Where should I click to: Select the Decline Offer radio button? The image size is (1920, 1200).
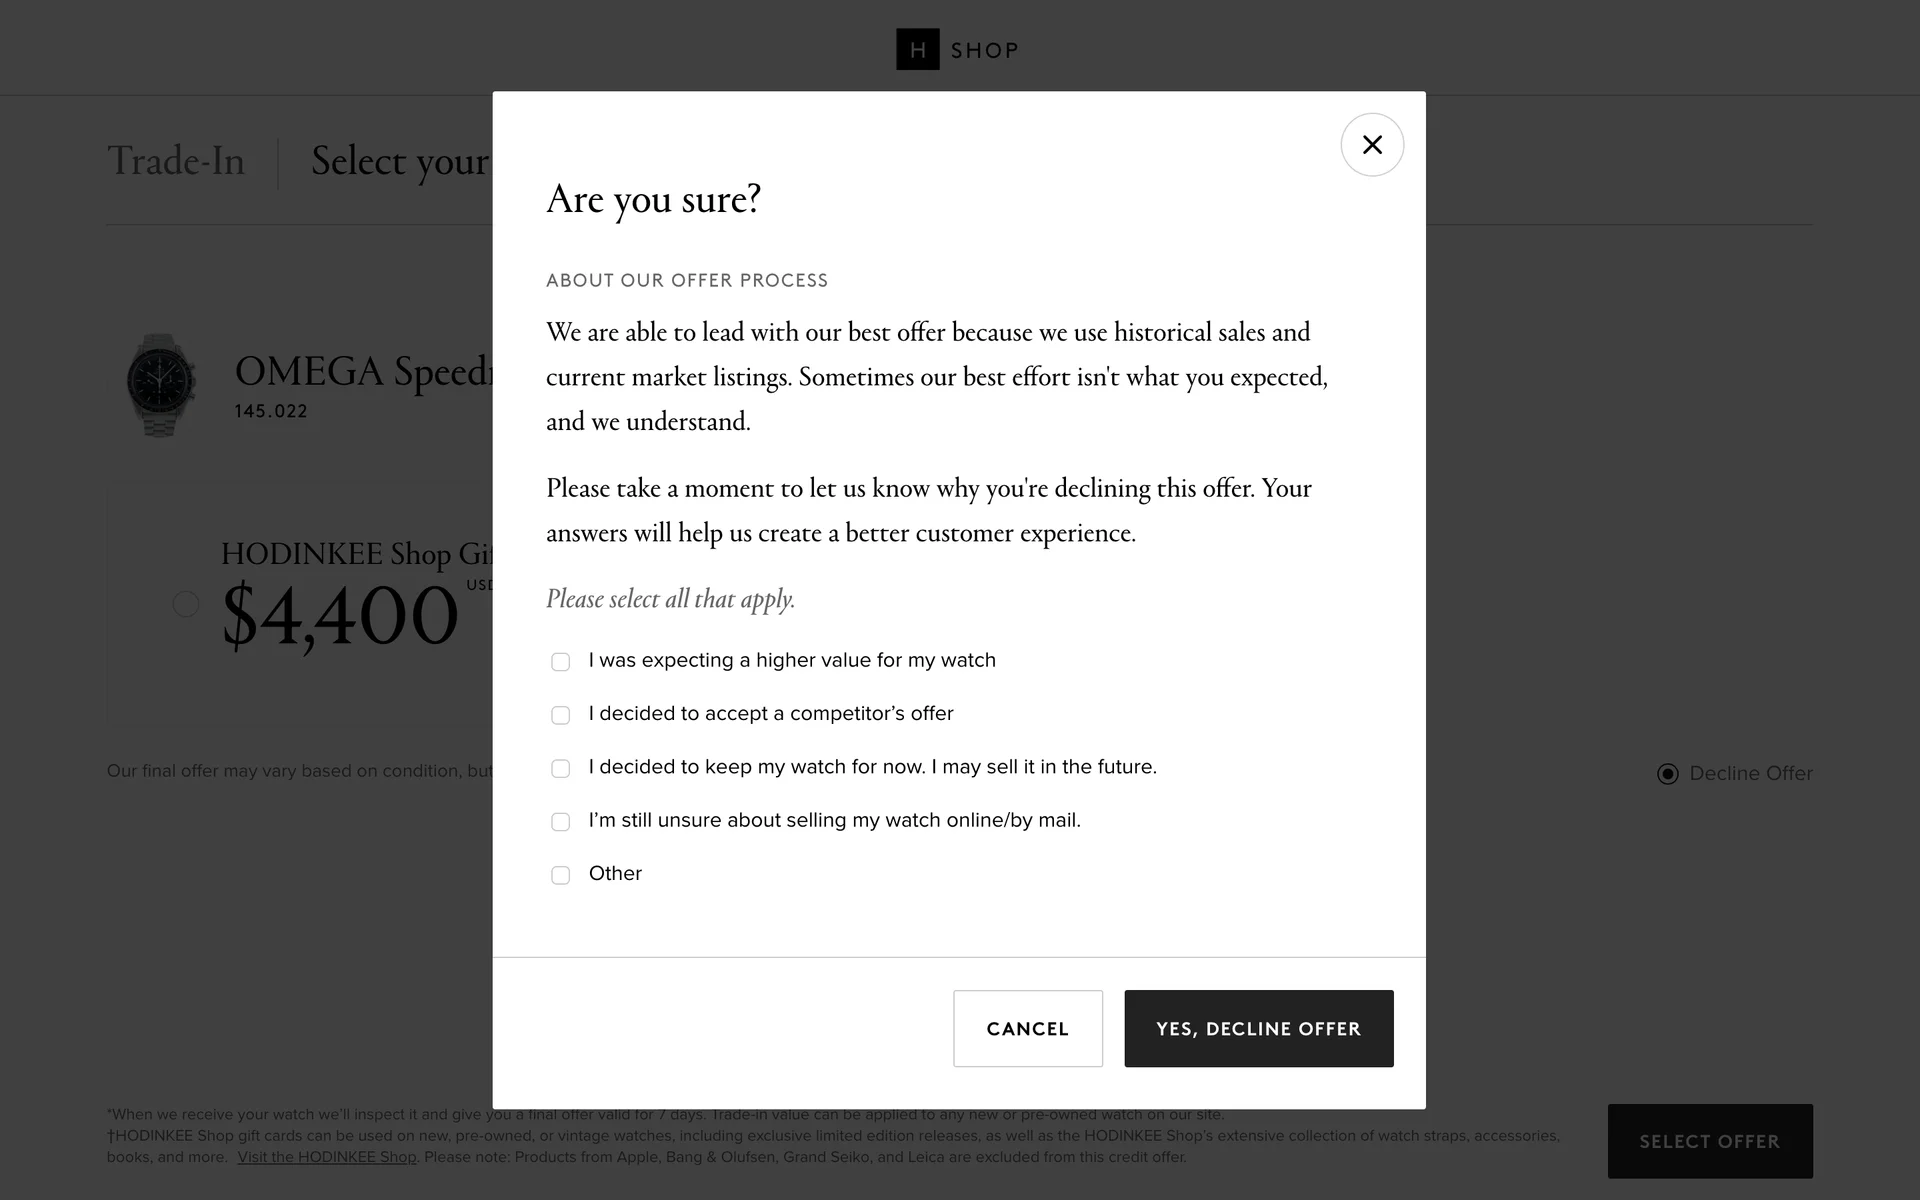tap(1668, 774)
